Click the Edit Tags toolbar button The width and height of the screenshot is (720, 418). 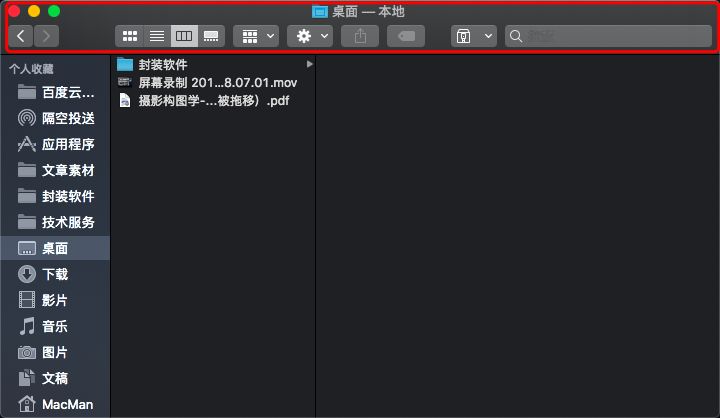pyautogui.click(x=406, y=36)
